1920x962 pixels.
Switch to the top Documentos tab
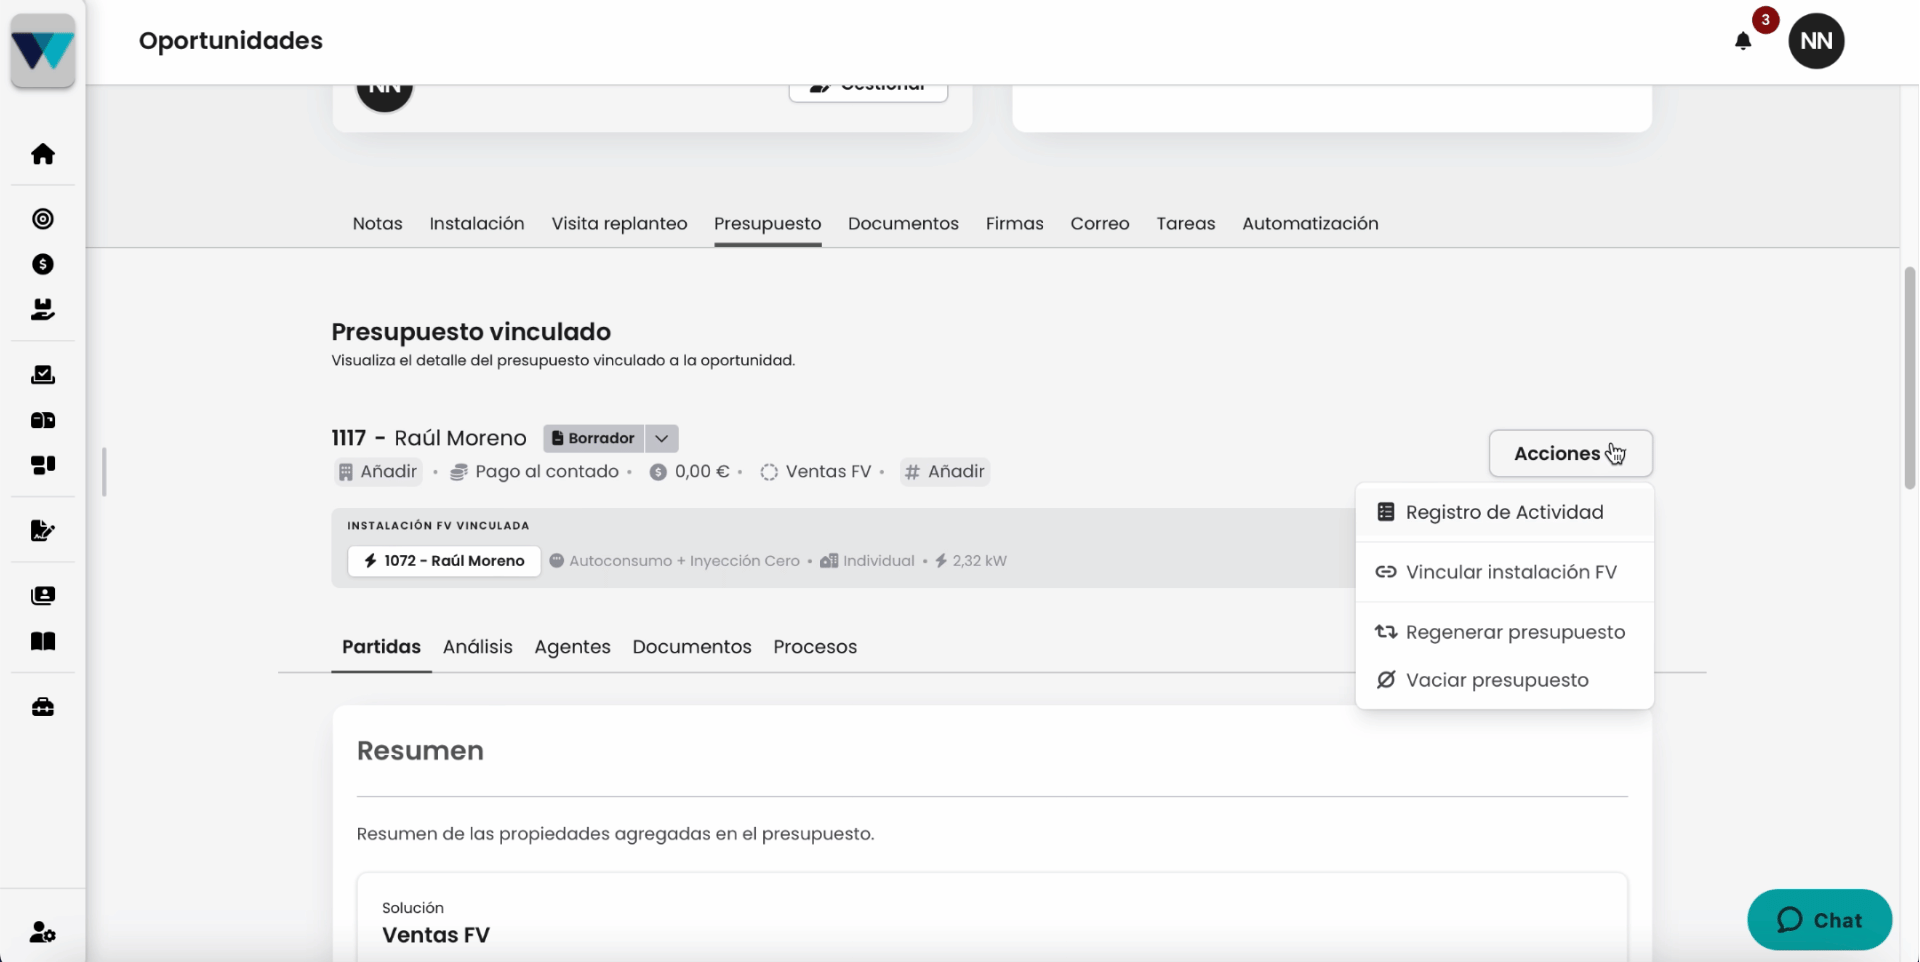point(903,224)
